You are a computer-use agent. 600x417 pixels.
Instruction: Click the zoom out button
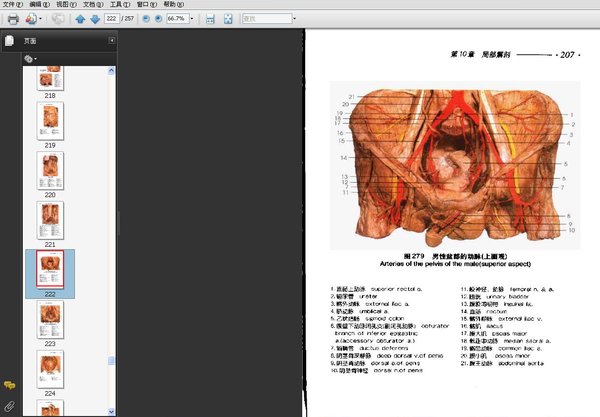146,18
